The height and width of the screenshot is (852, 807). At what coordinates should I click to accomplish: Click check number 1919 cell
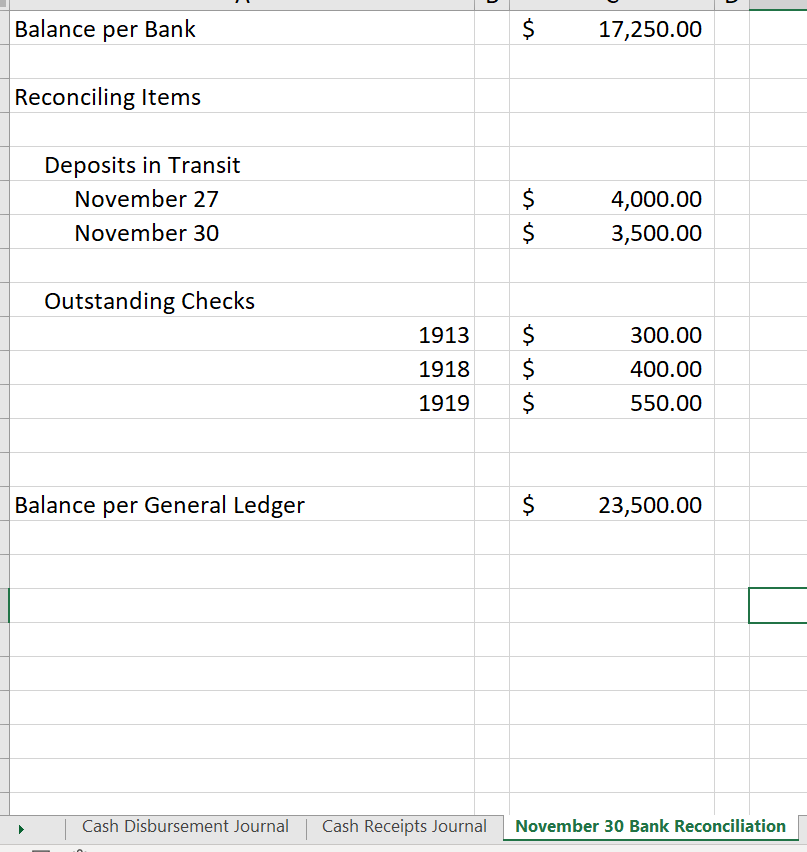[242, 402]
